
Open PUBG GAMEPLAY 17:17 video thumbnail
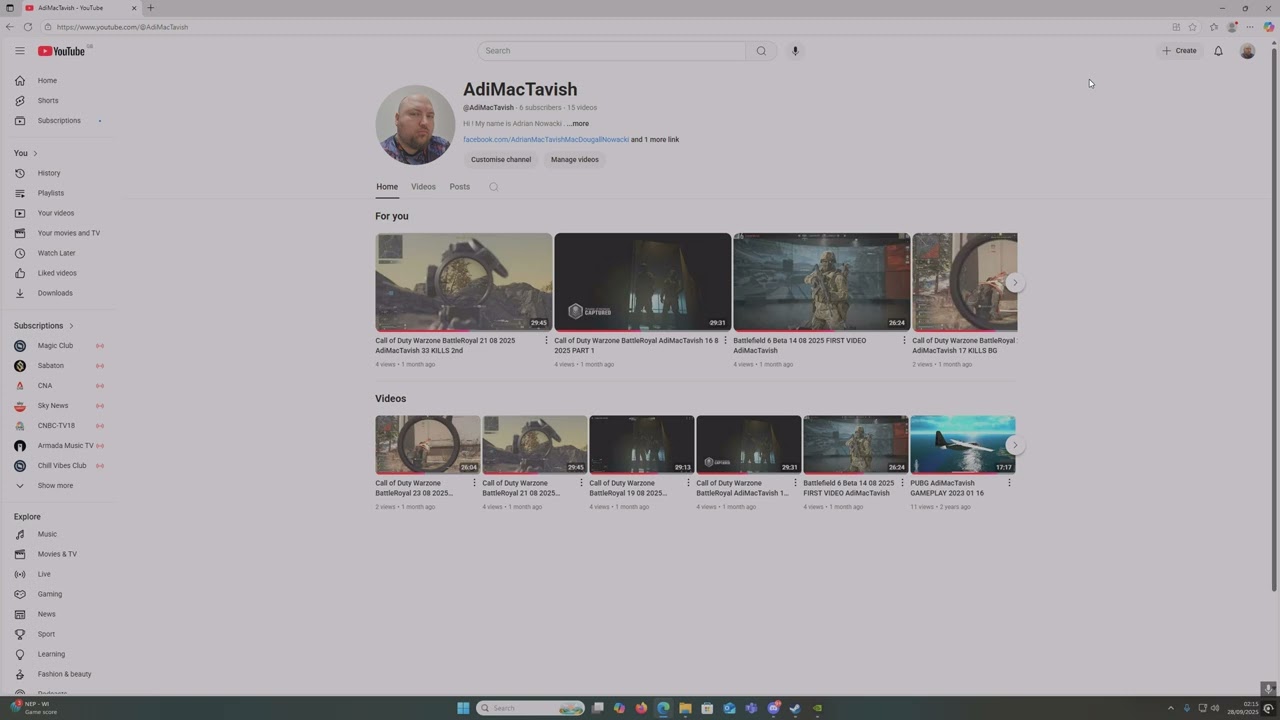point(963,445)
